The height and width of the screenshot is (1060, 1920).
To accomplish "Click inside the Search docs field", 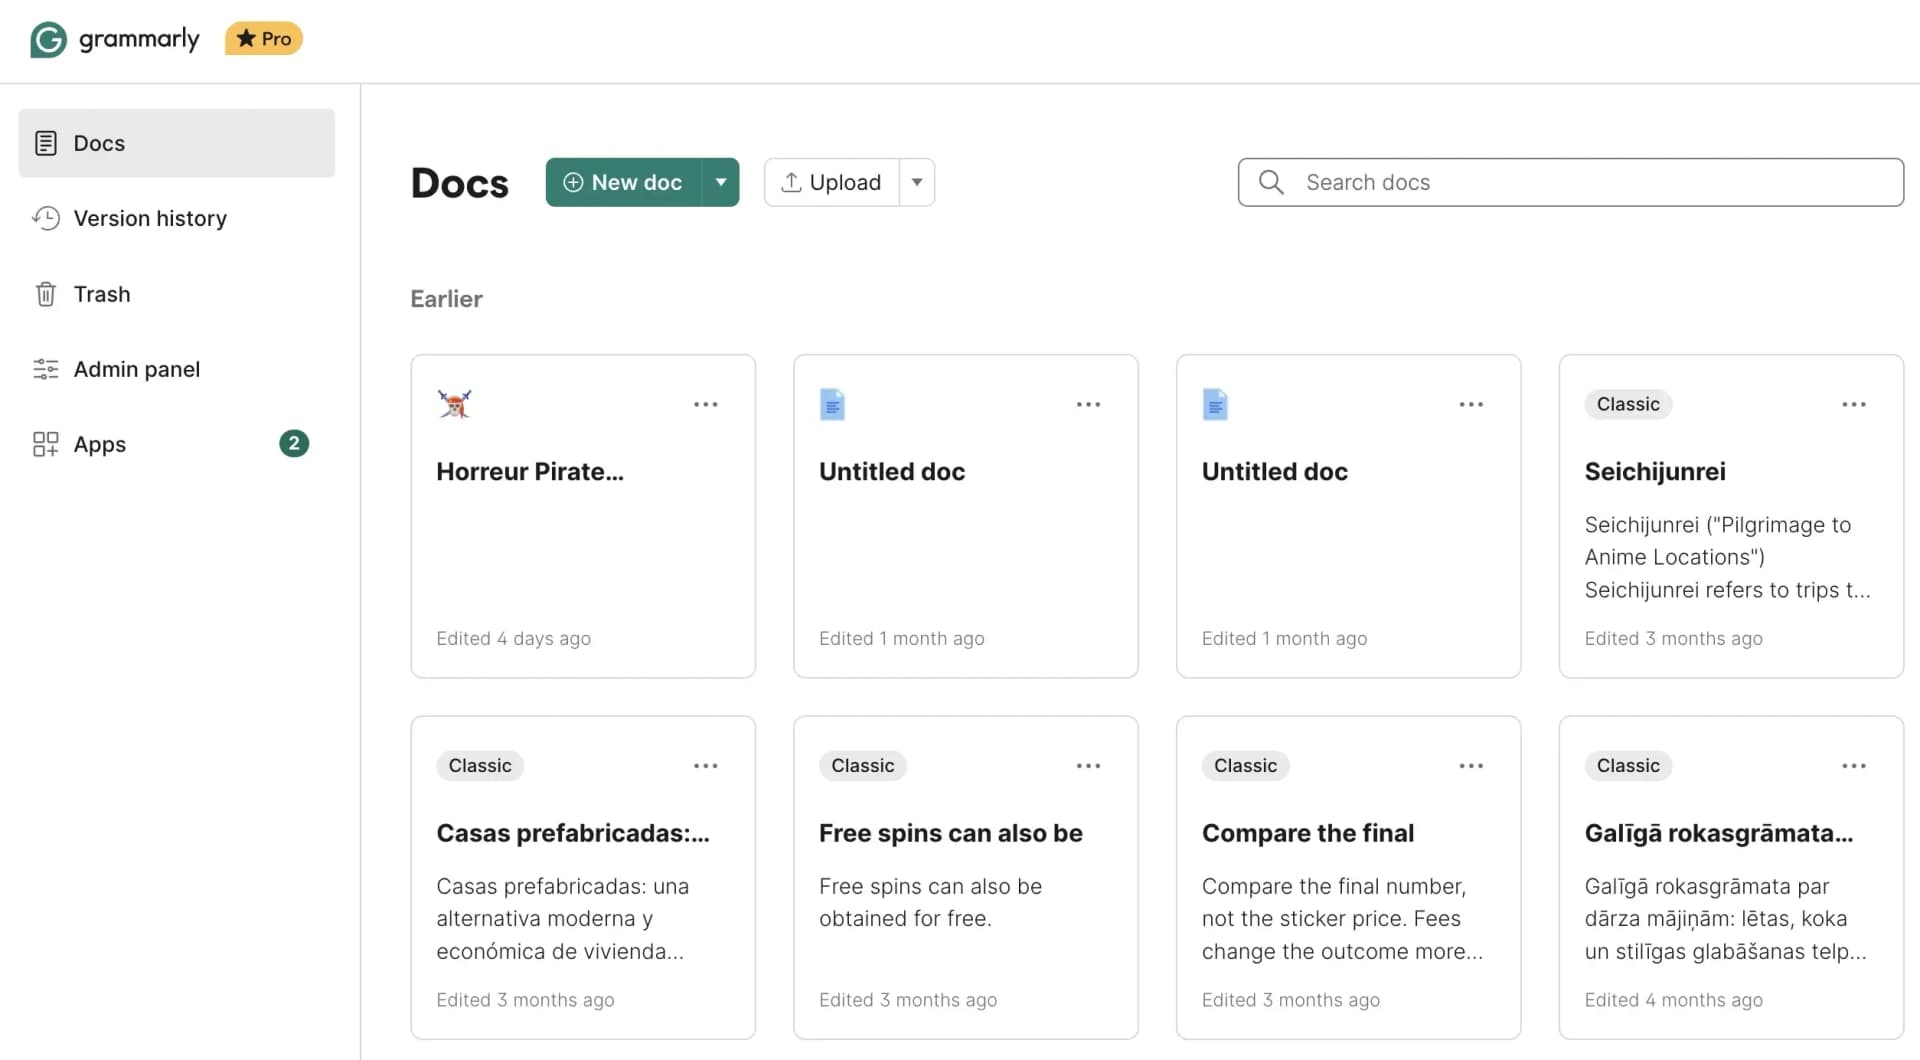I will tap(1500, 182).
